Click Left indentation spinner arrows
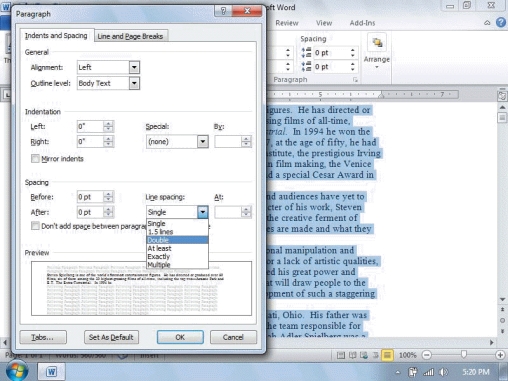 tap(108, 126)
